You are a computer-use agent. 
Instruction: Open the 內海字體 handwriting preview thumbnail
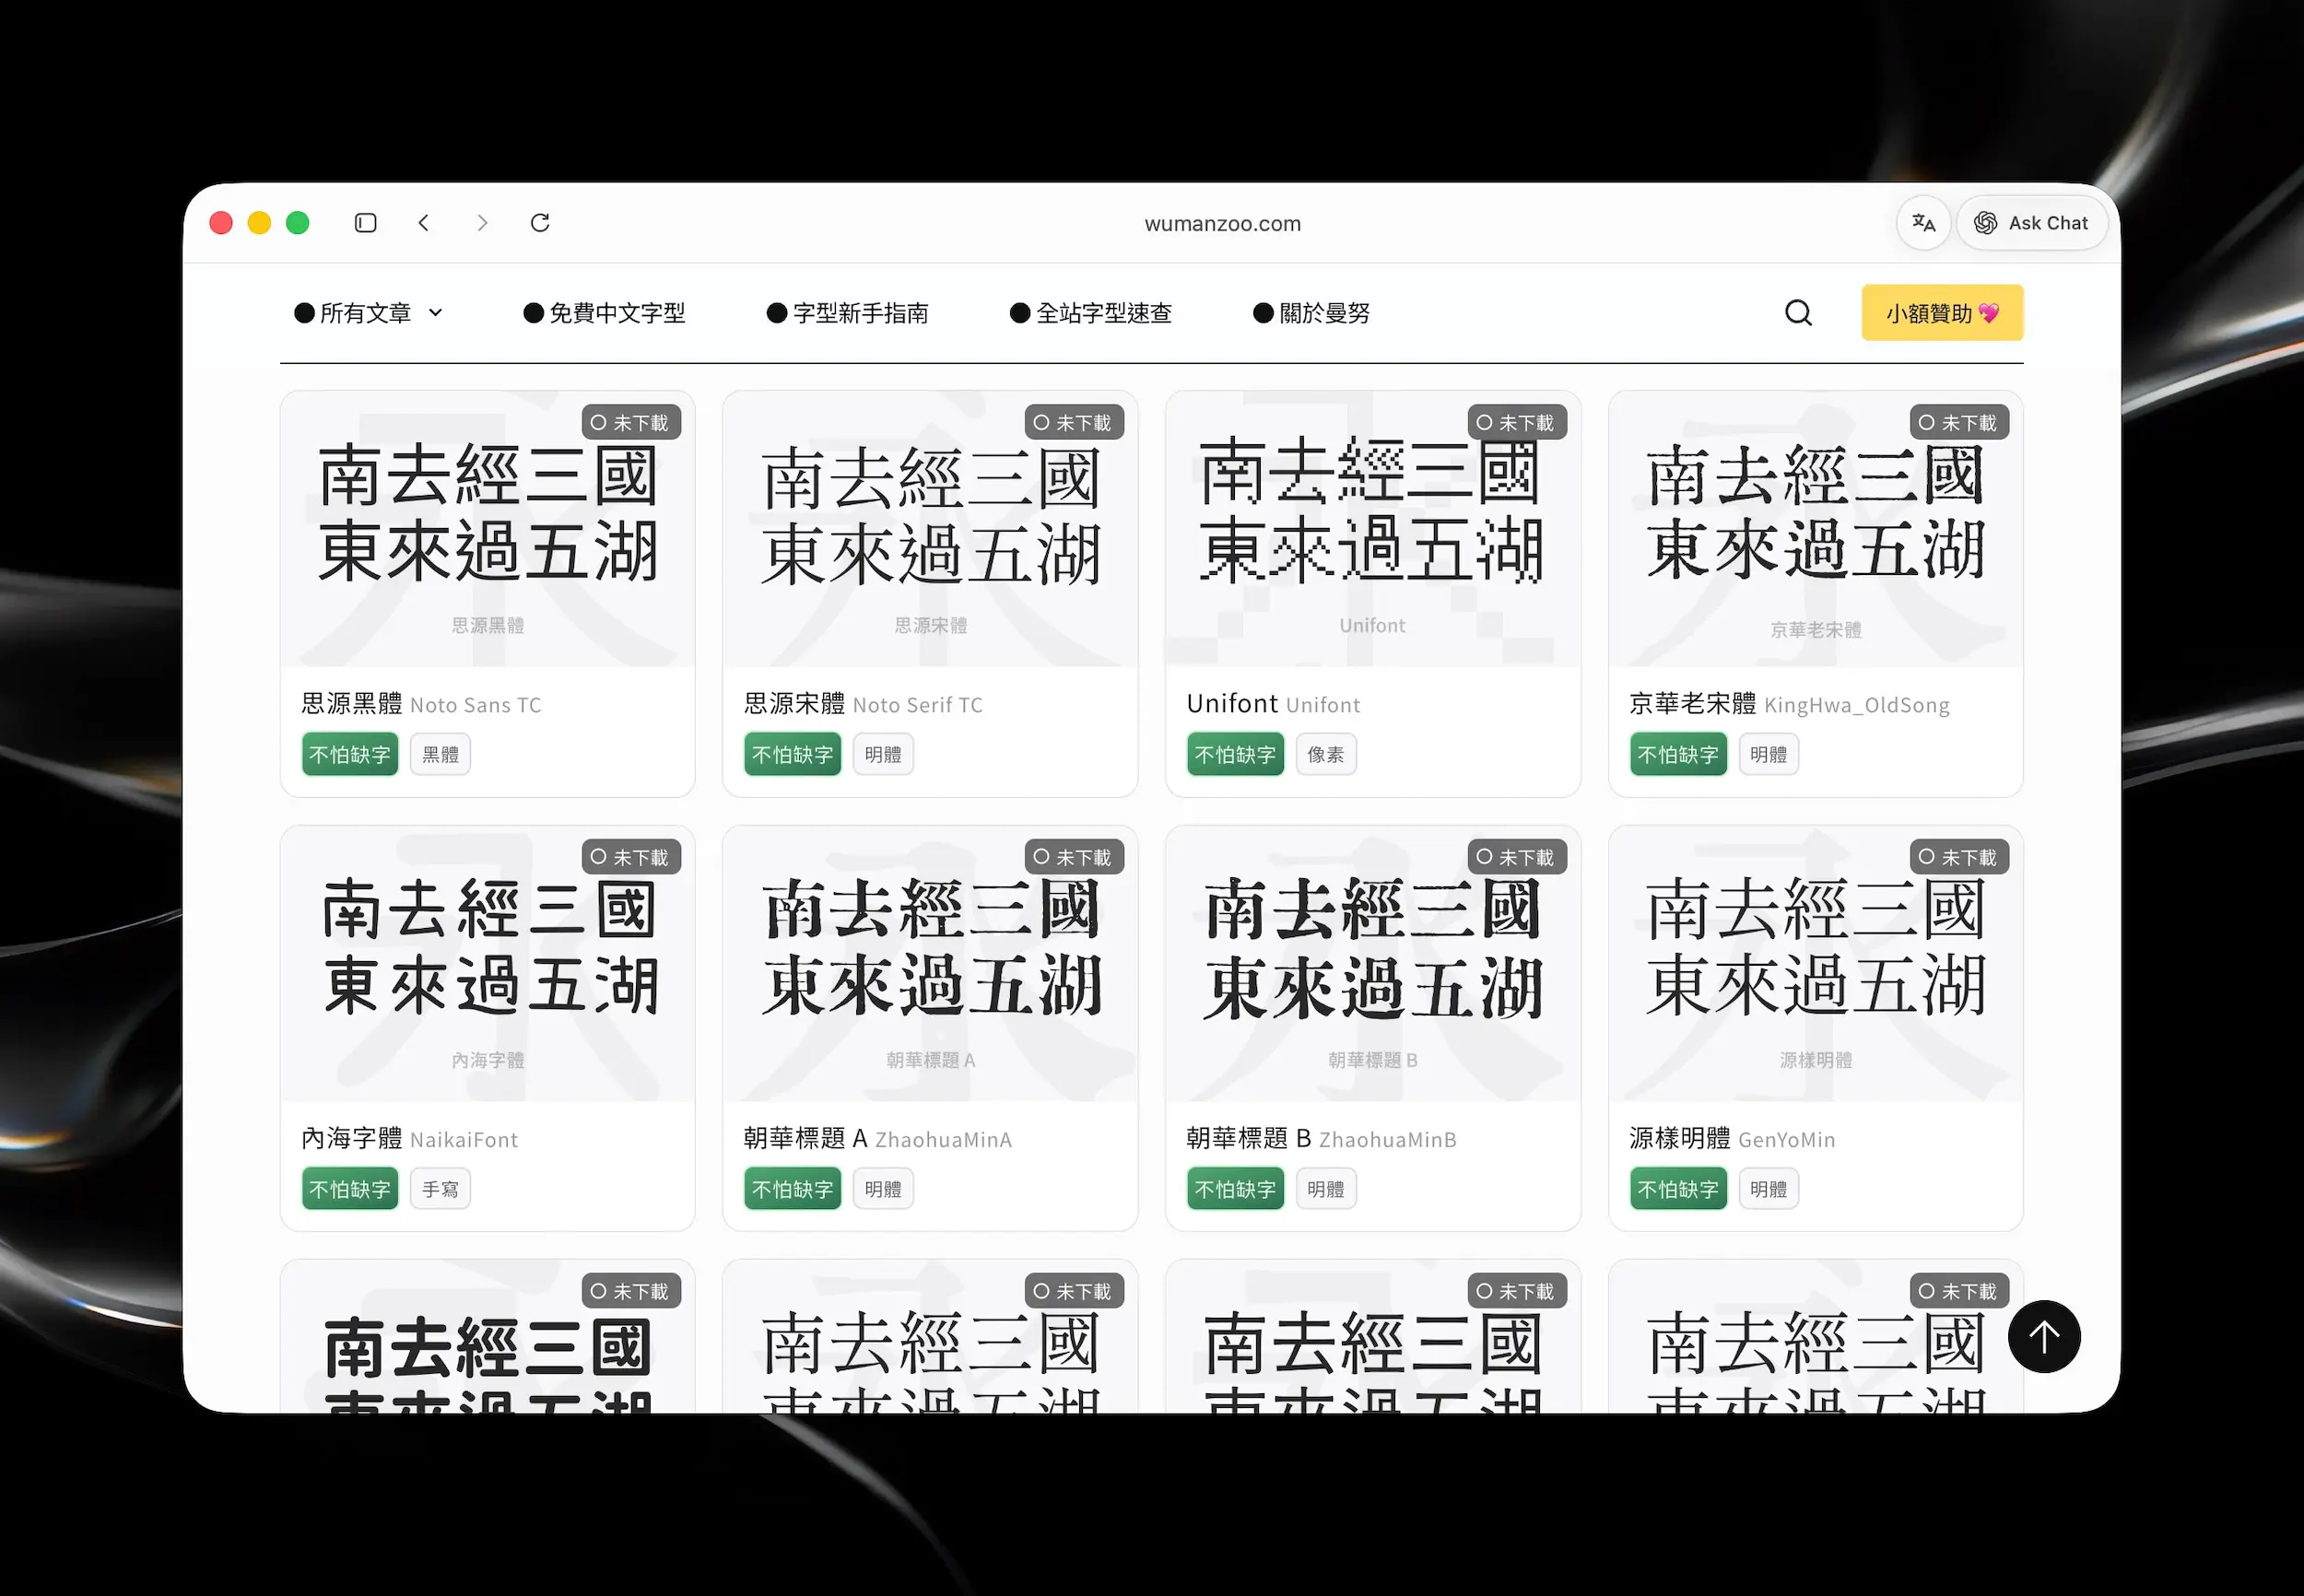click(x=487, y=964)
